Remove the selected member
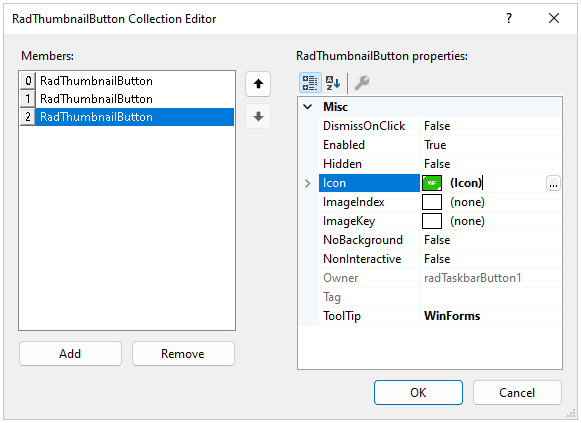The width and height of the screenshot is (581, 423). click(183, 354)
